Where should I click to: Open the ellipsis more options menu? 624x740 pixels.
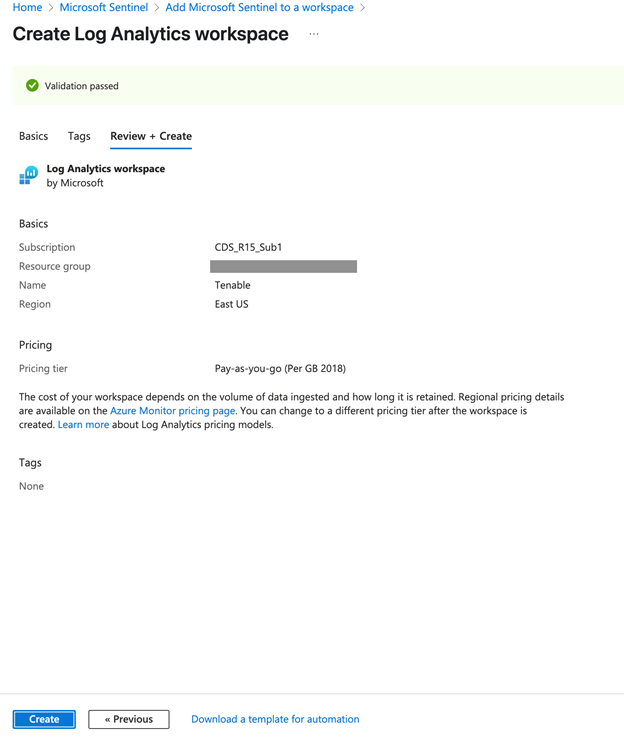pos(314,34)
